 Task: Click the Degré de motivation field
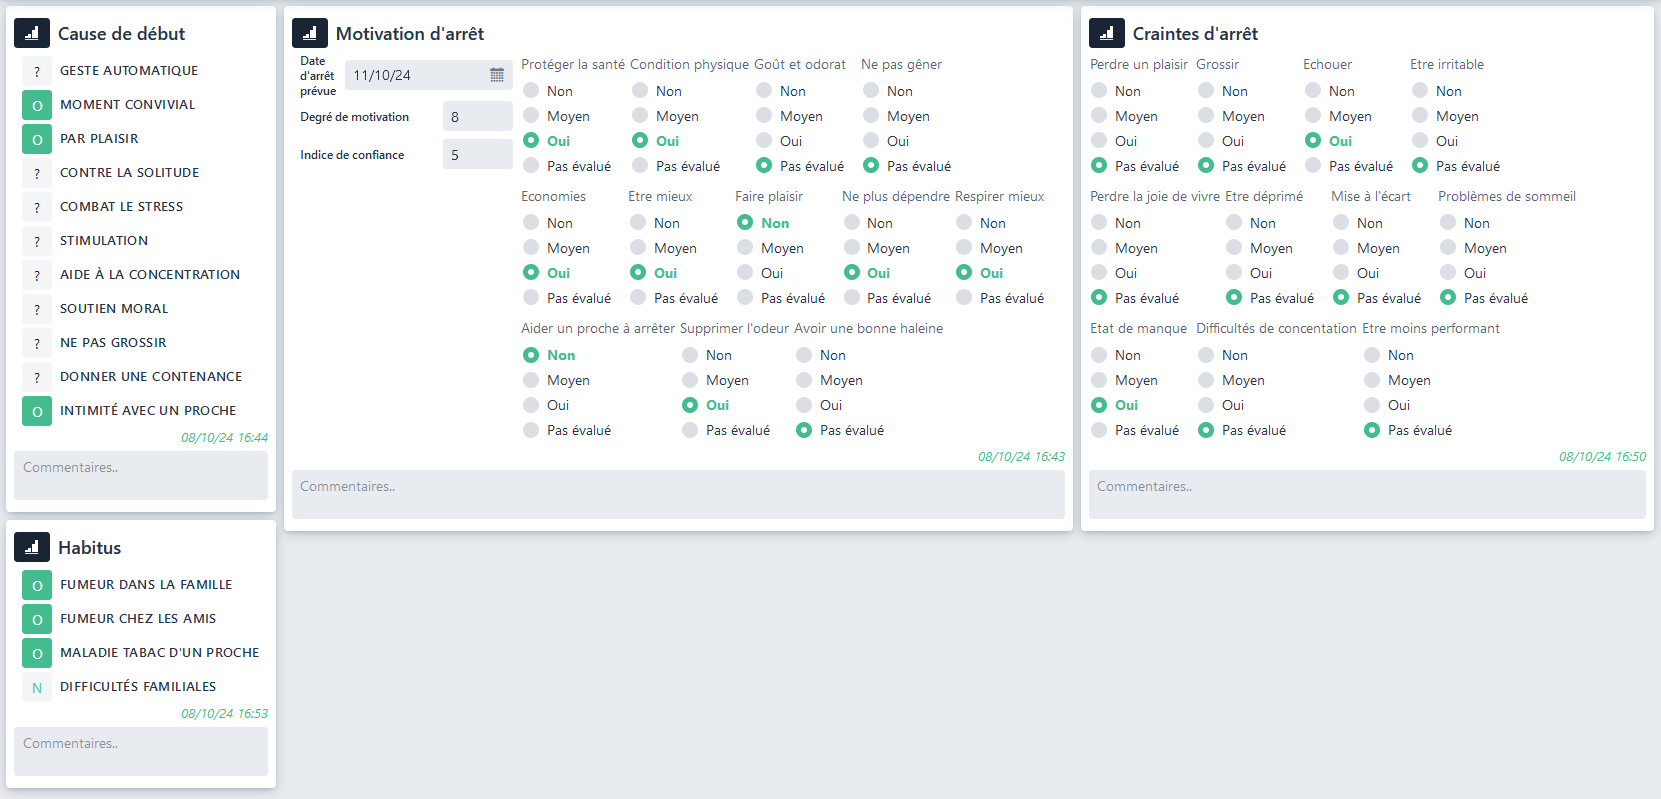pyautogui.click(x=477, y=117)
